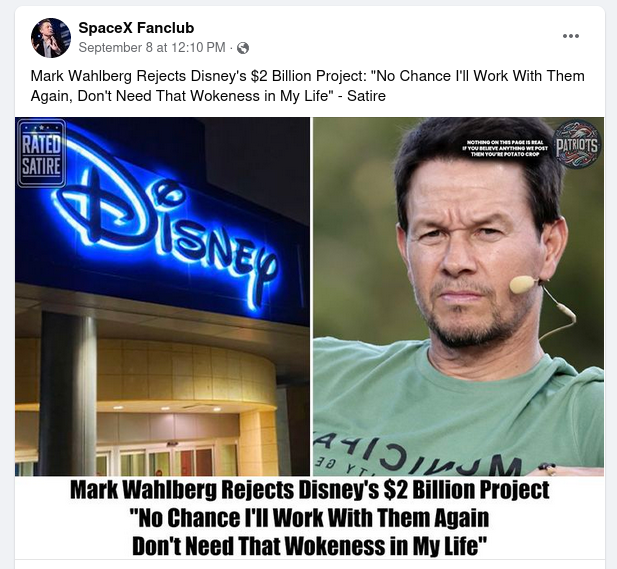Click the globe public audience icon

pyautogui.click(x=243, y=48)
